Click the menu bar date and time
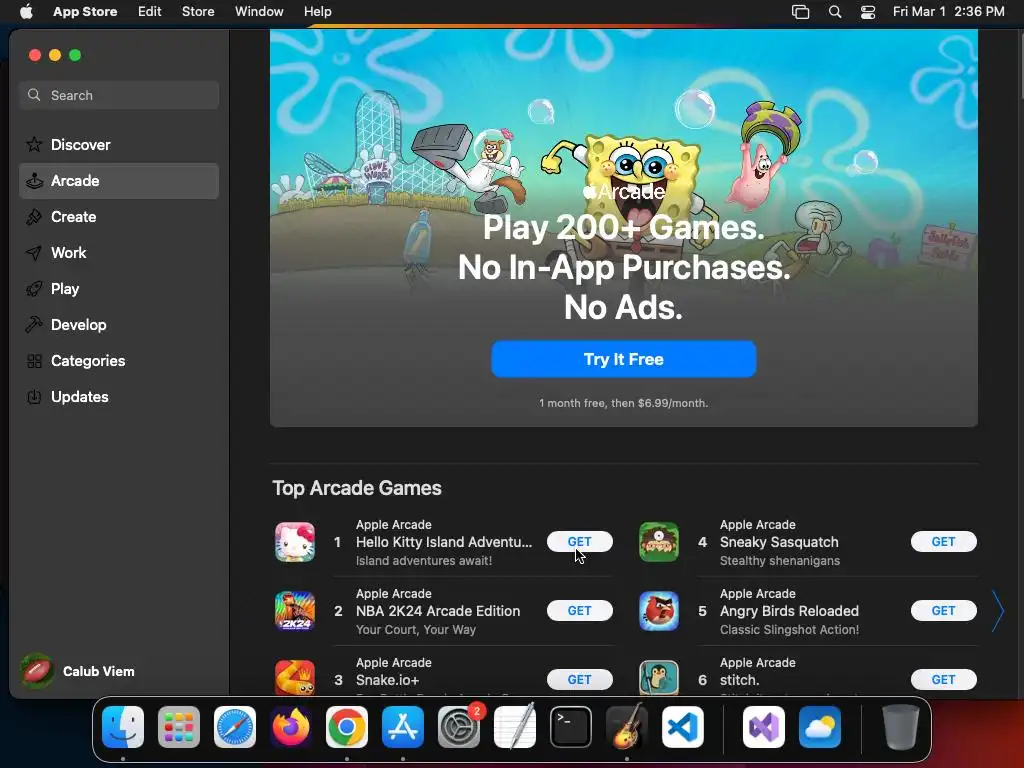This screenshot has width=1024, height=768. tap(948, 12)
